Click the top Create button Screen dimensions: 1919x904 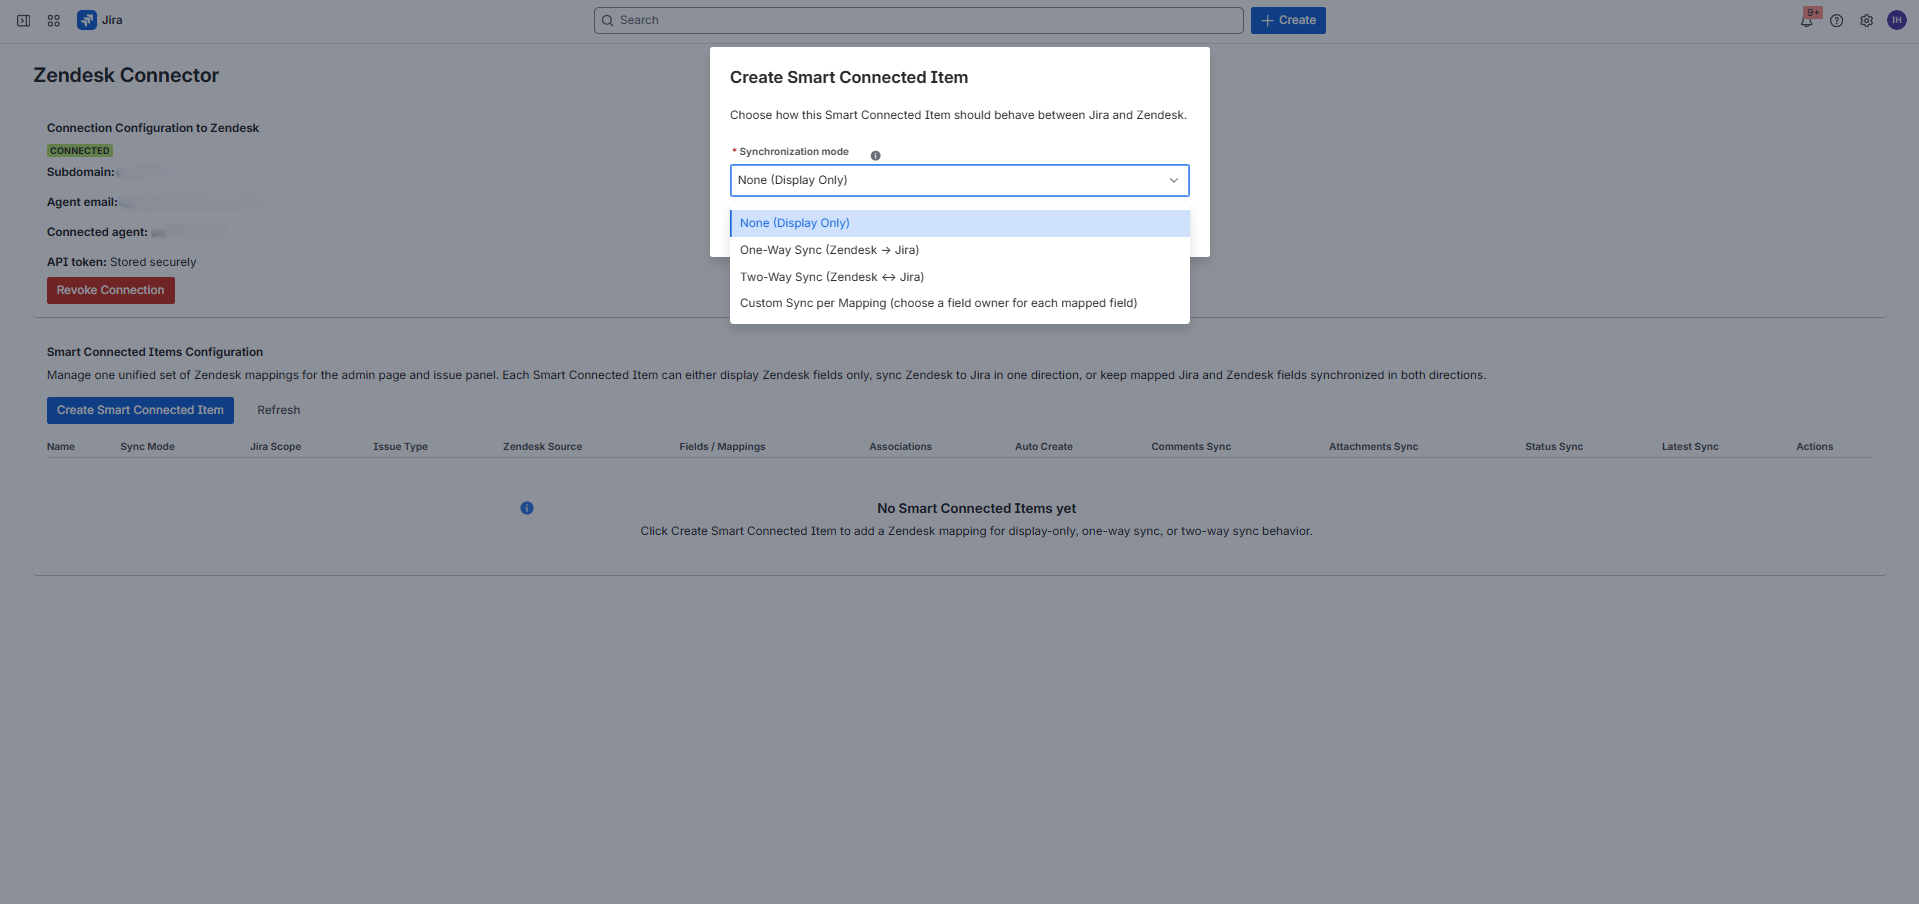1288,20
